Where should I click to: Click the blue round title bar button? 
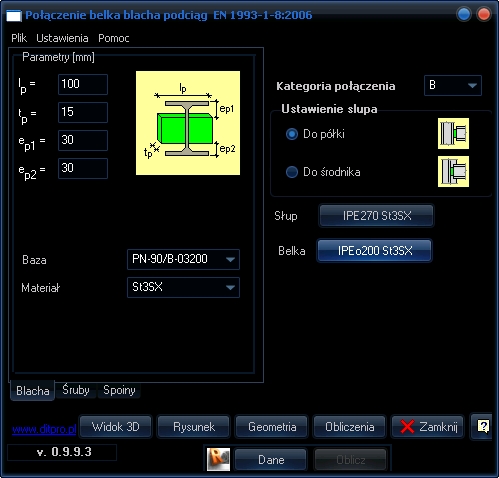[464, 14]
